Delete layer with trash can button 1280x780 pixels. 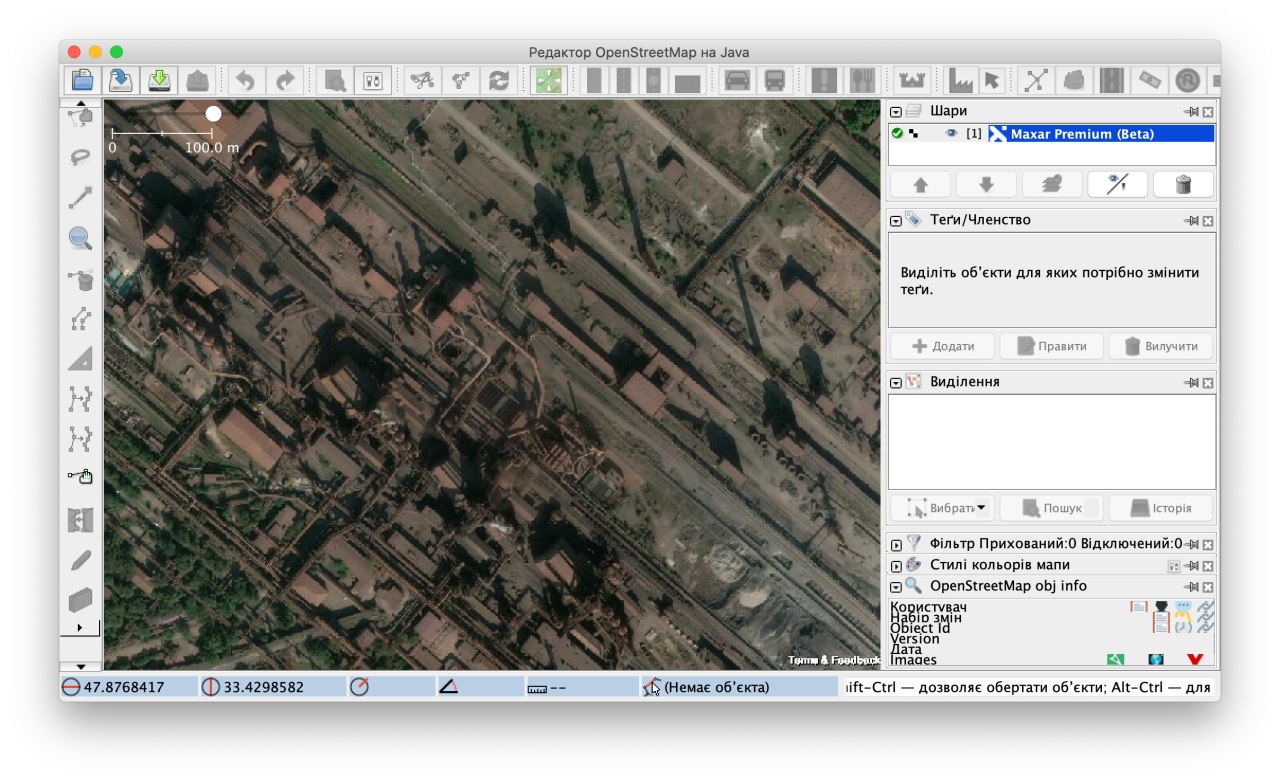pos(1183,184)
